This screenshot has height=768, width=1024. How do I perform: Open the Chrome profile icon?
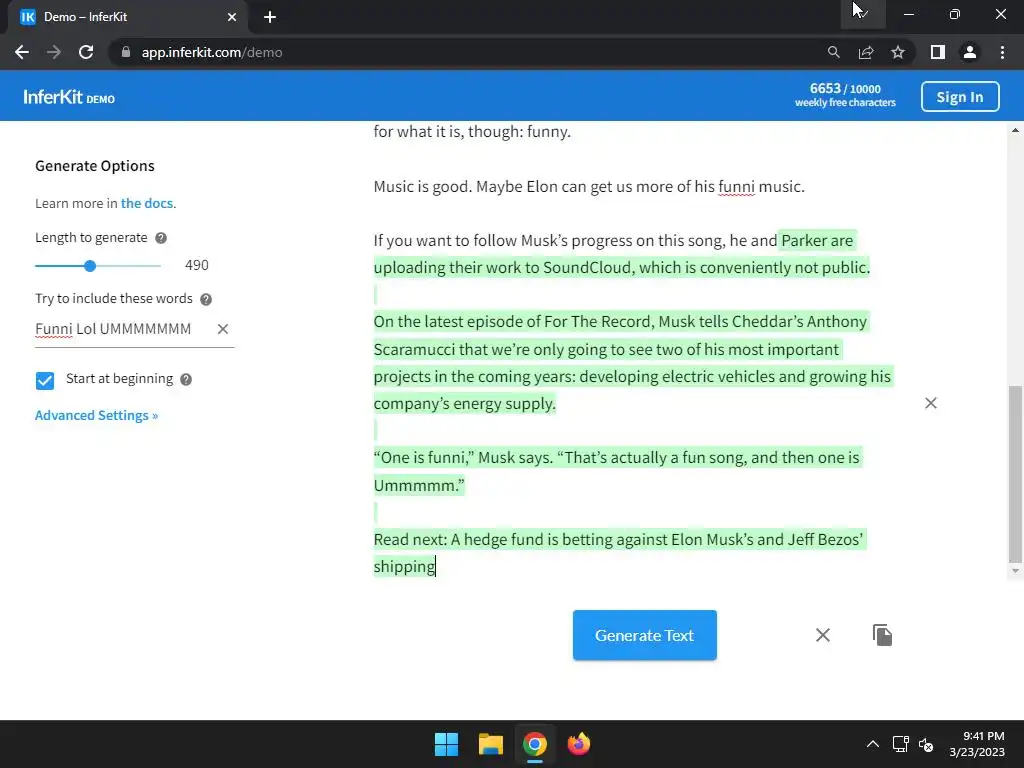click(x=970, y=52)
